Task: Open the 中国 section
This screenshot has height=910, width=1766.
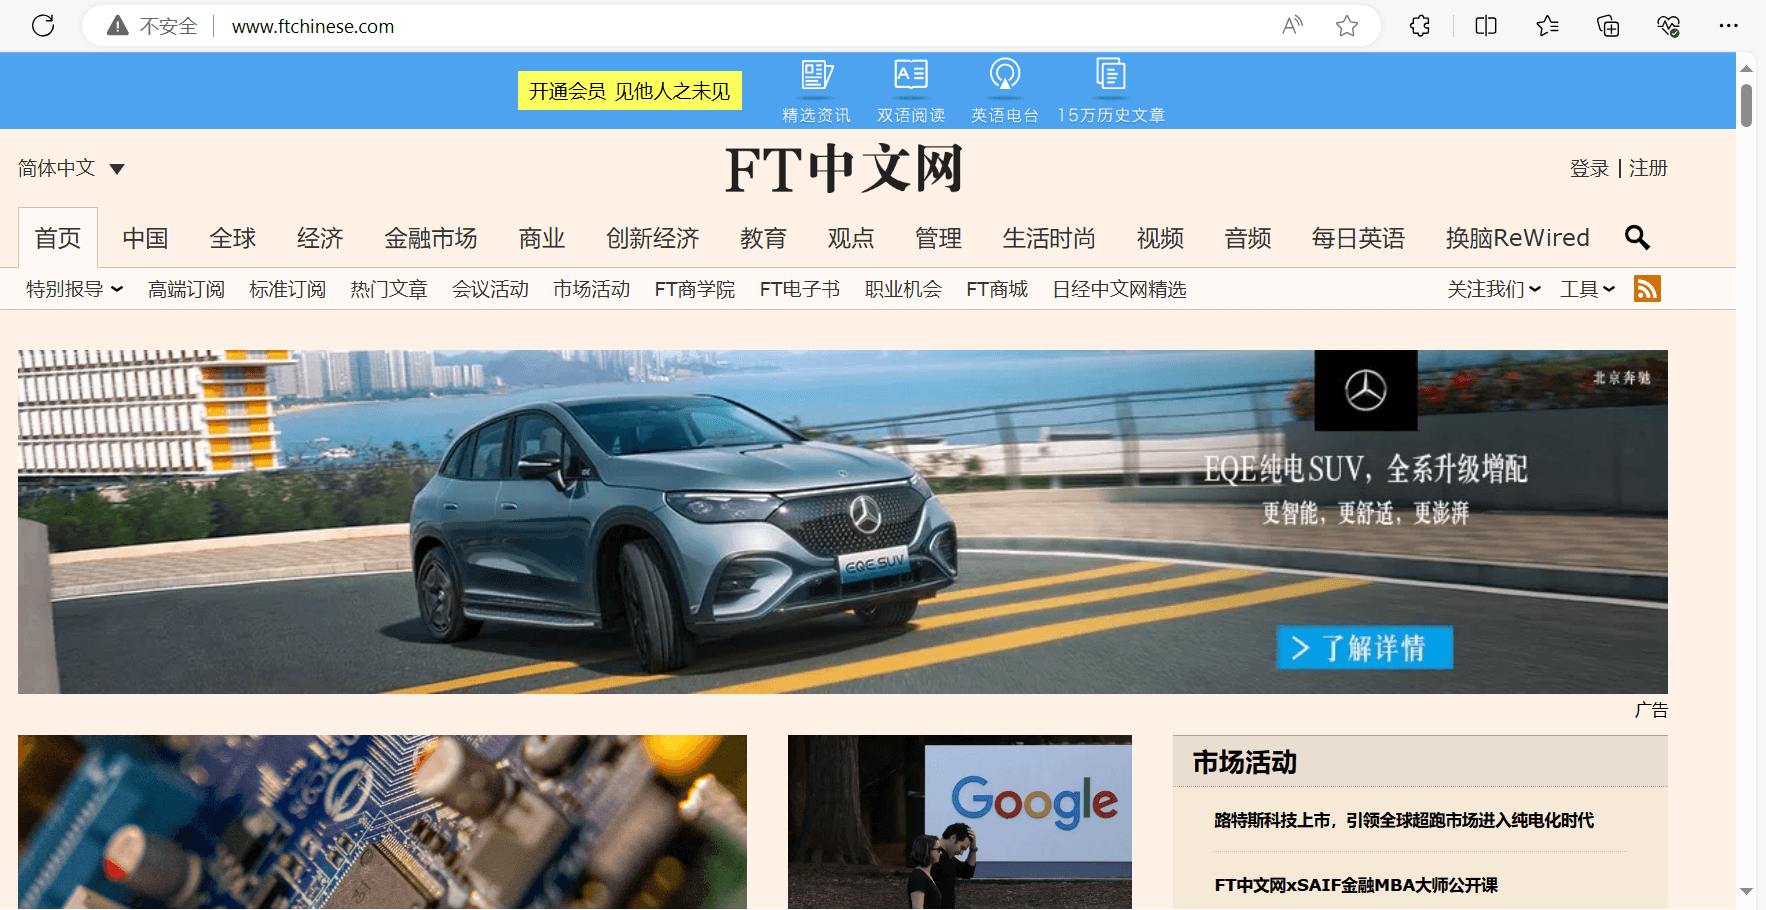Action: (x=145, y=238)
